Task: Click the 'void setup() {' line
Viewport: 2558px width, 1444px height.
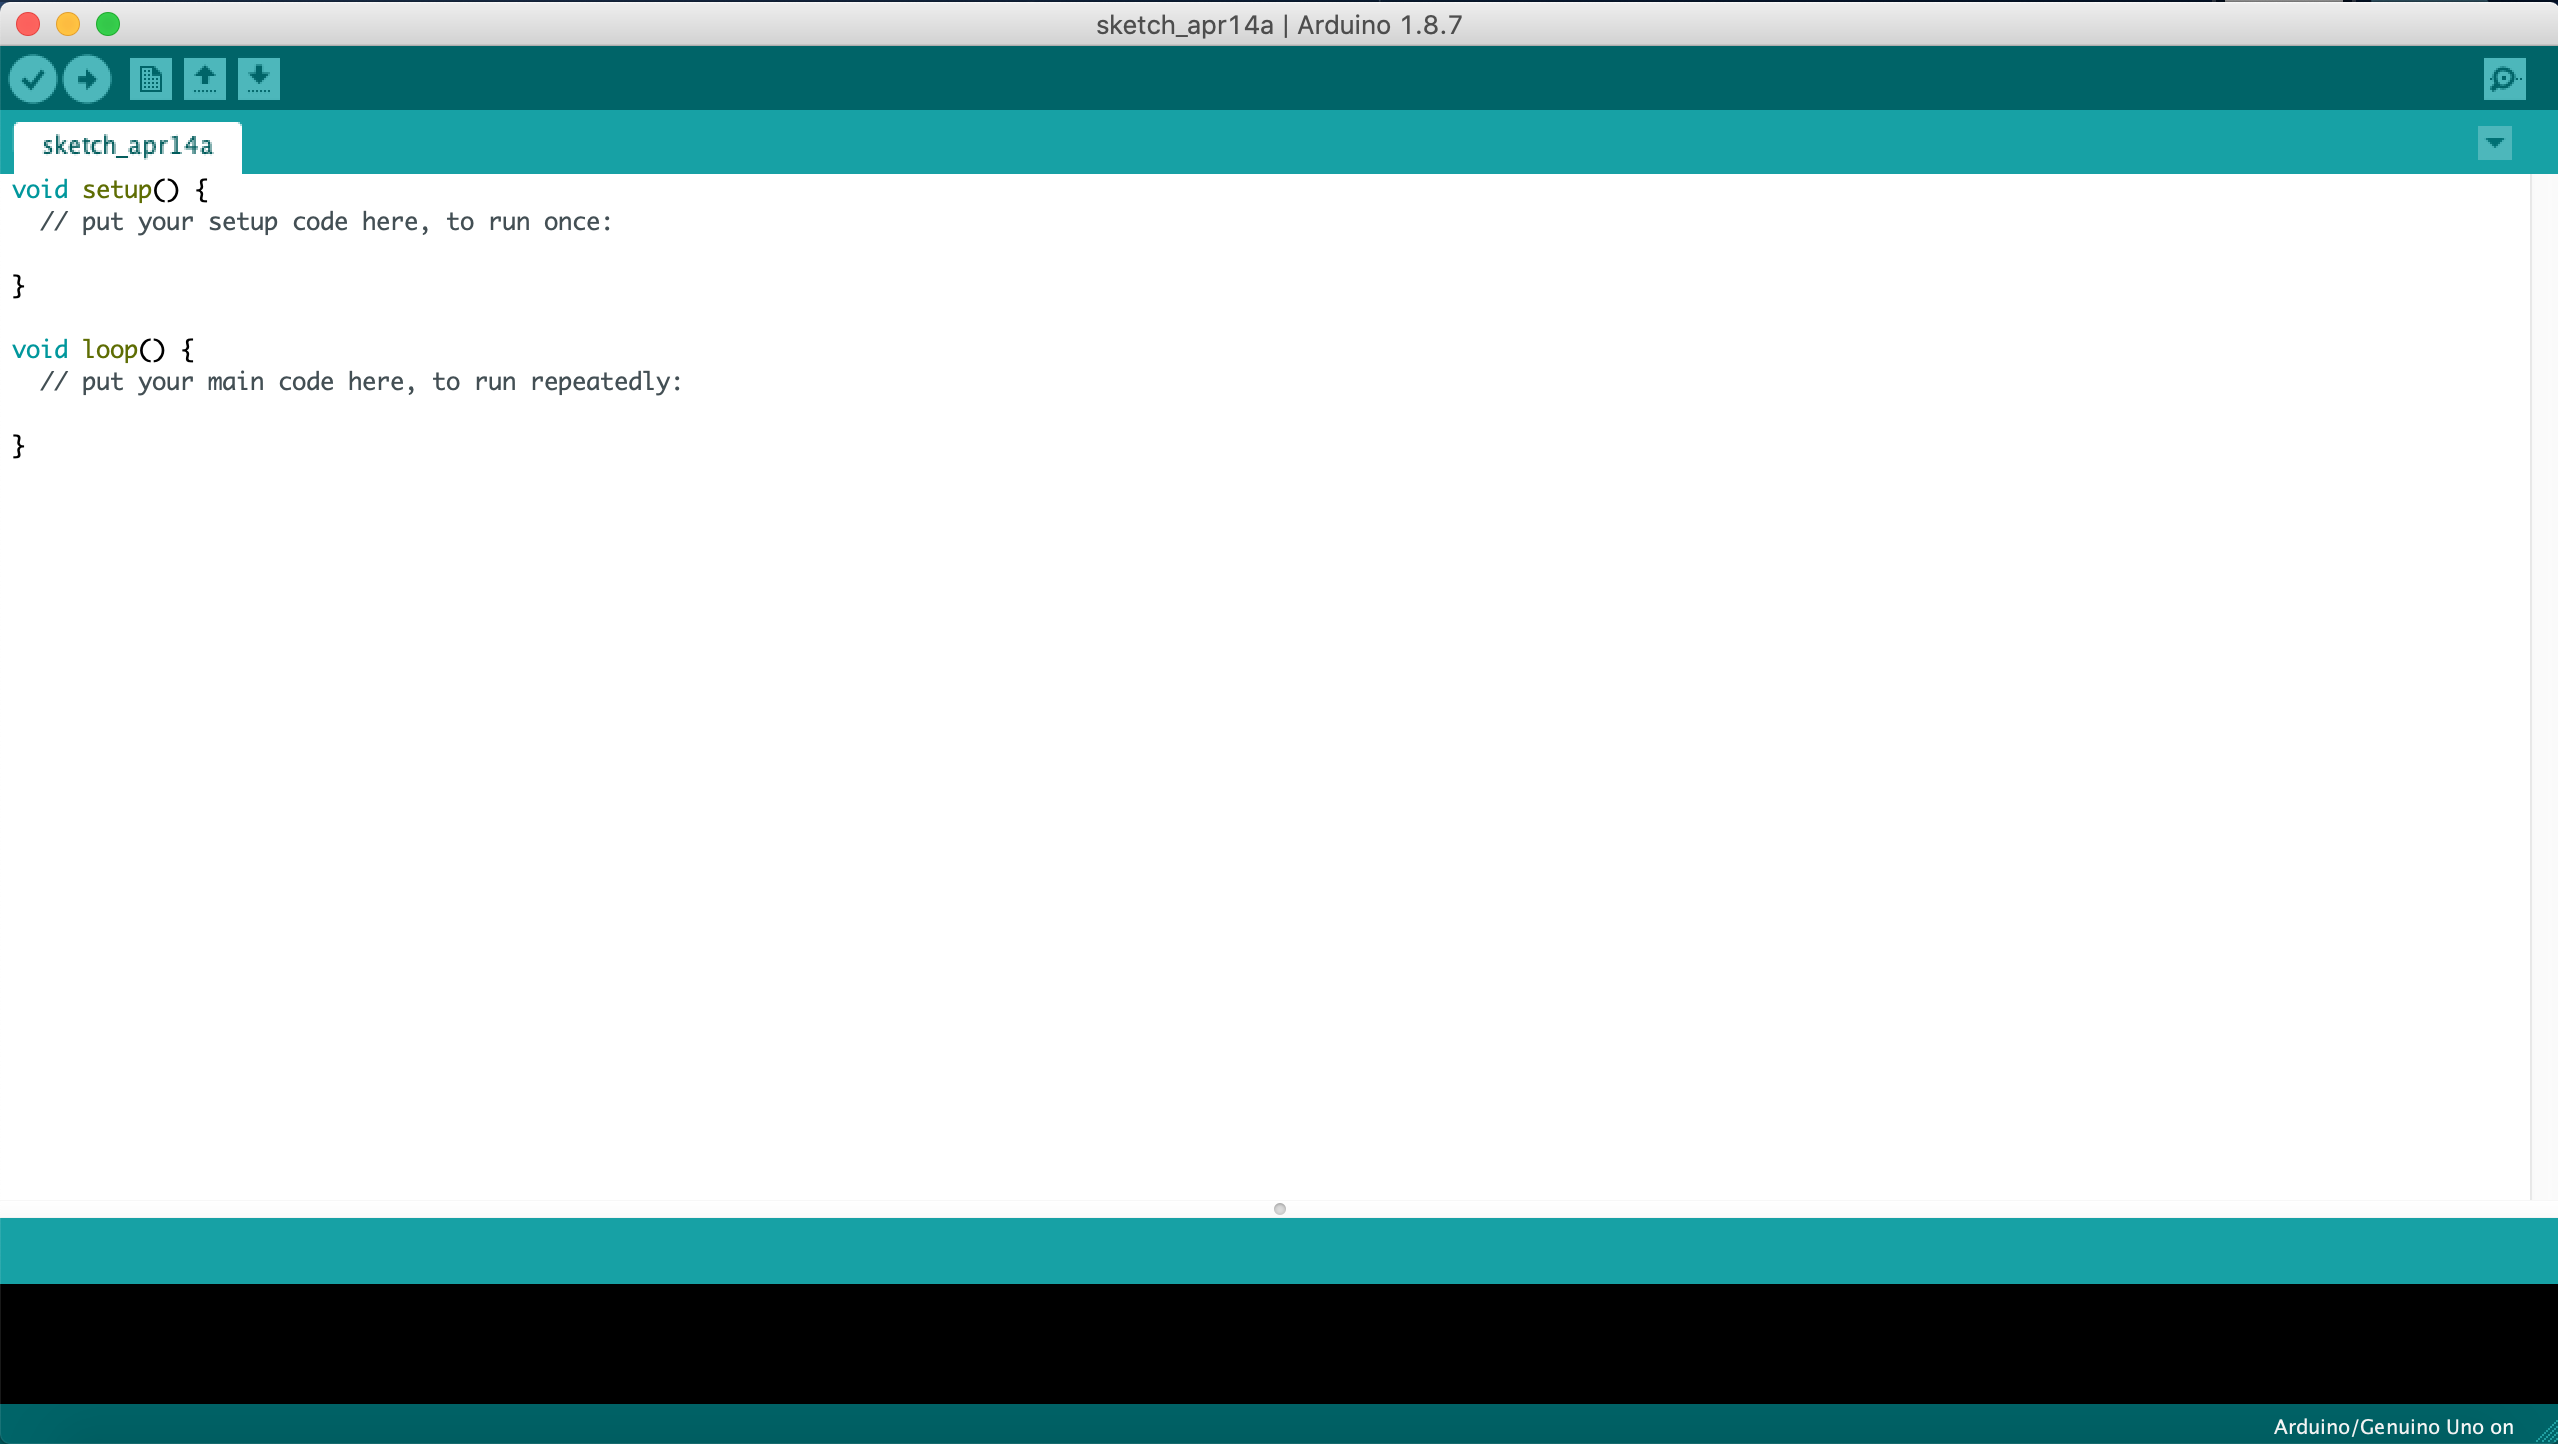Action: (110, 190)
